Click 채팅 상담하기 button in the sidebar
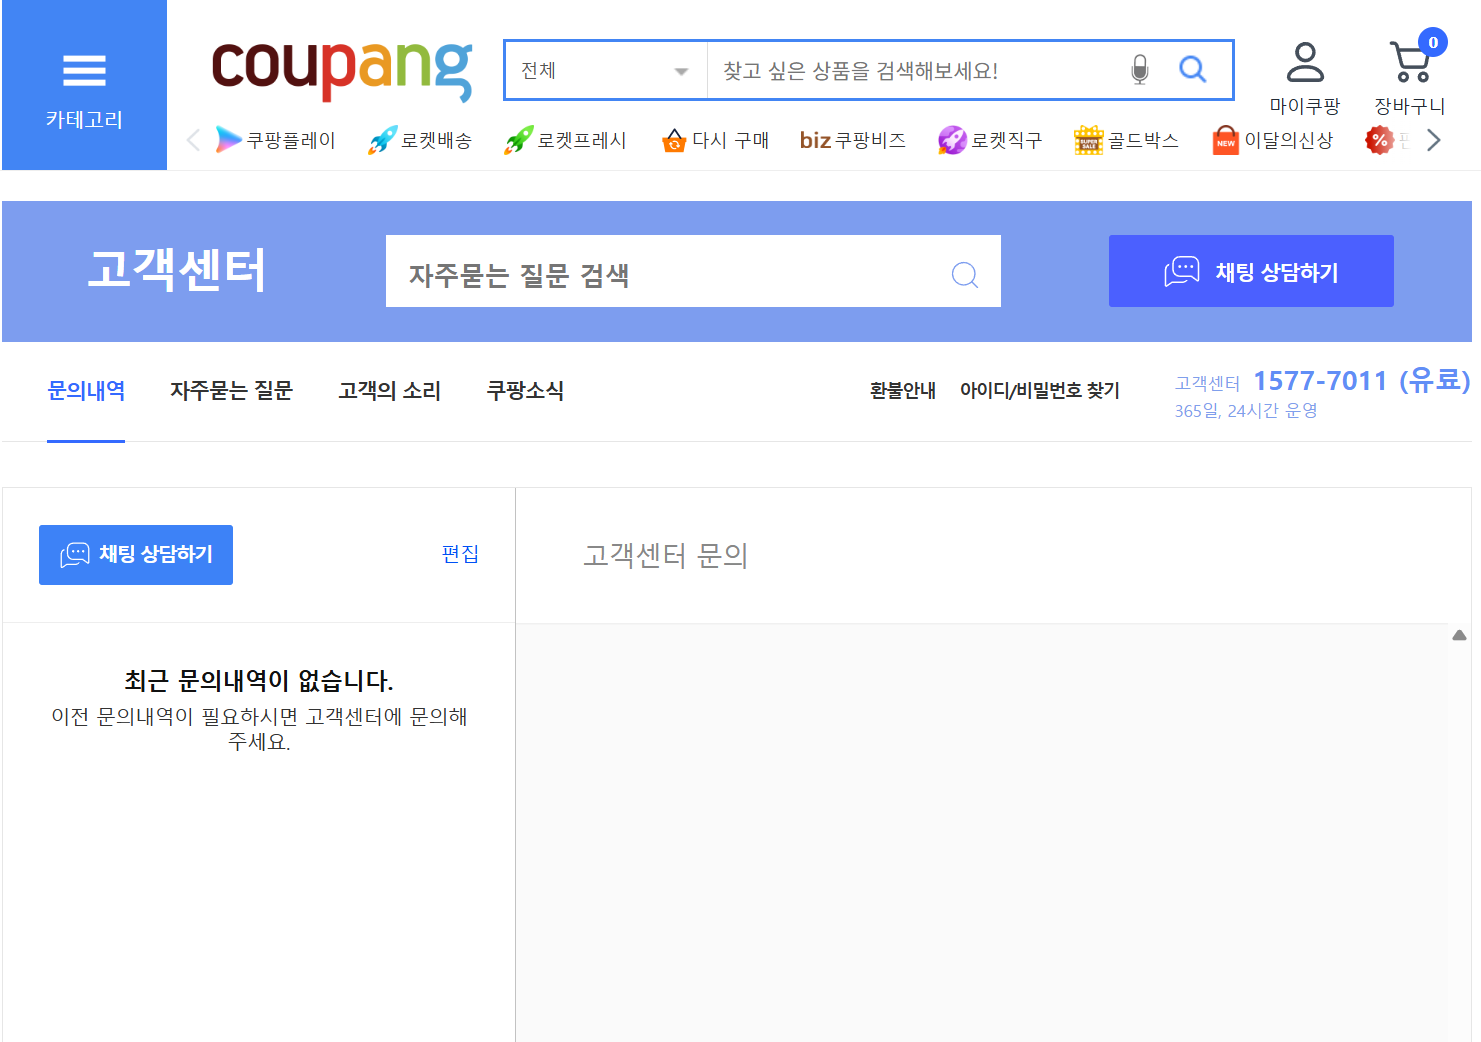This screenshot has width=1481, height=1042. click(x=136, y=555)
